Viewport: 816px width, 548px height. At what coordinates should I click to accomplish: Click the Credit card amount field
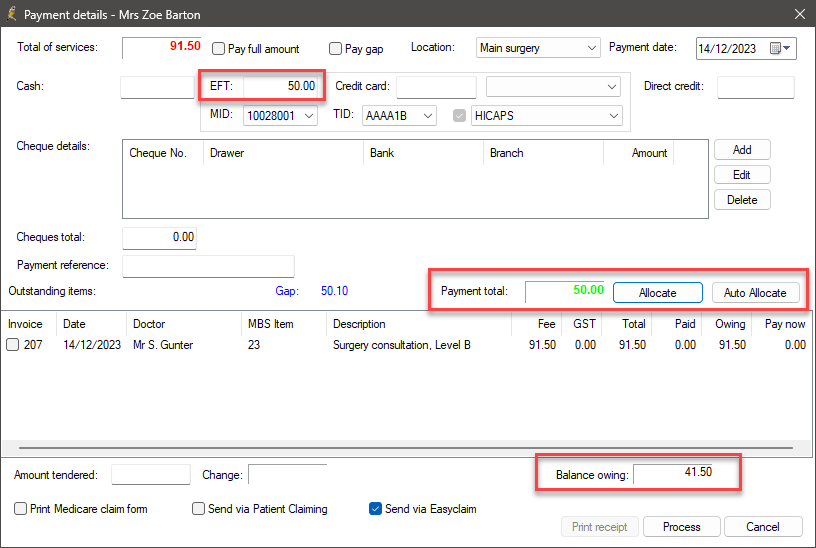[436, 87]
